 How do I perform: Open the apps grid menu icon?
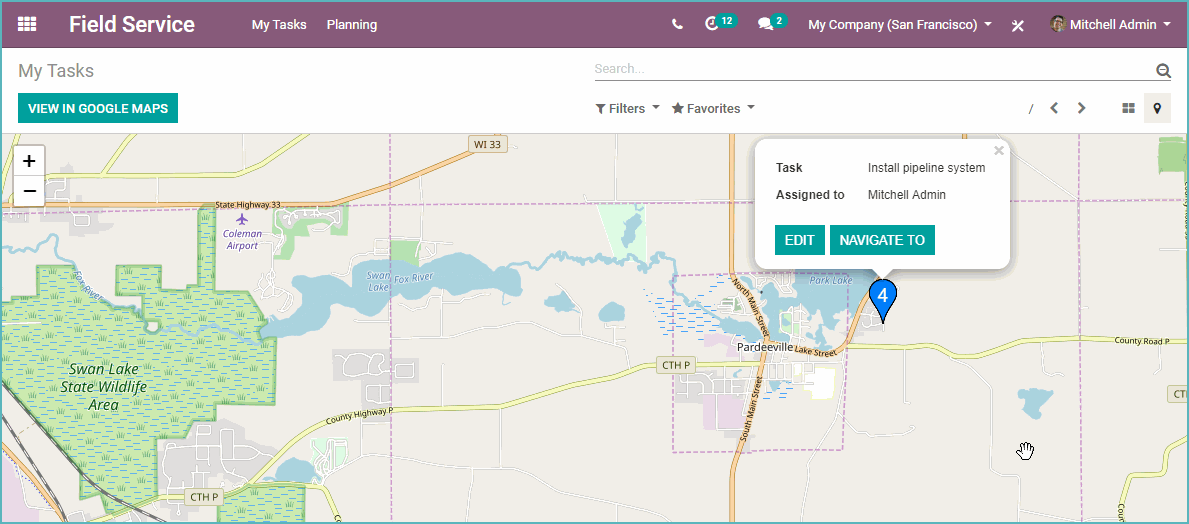pyautogui.click(x=27, y=24)
